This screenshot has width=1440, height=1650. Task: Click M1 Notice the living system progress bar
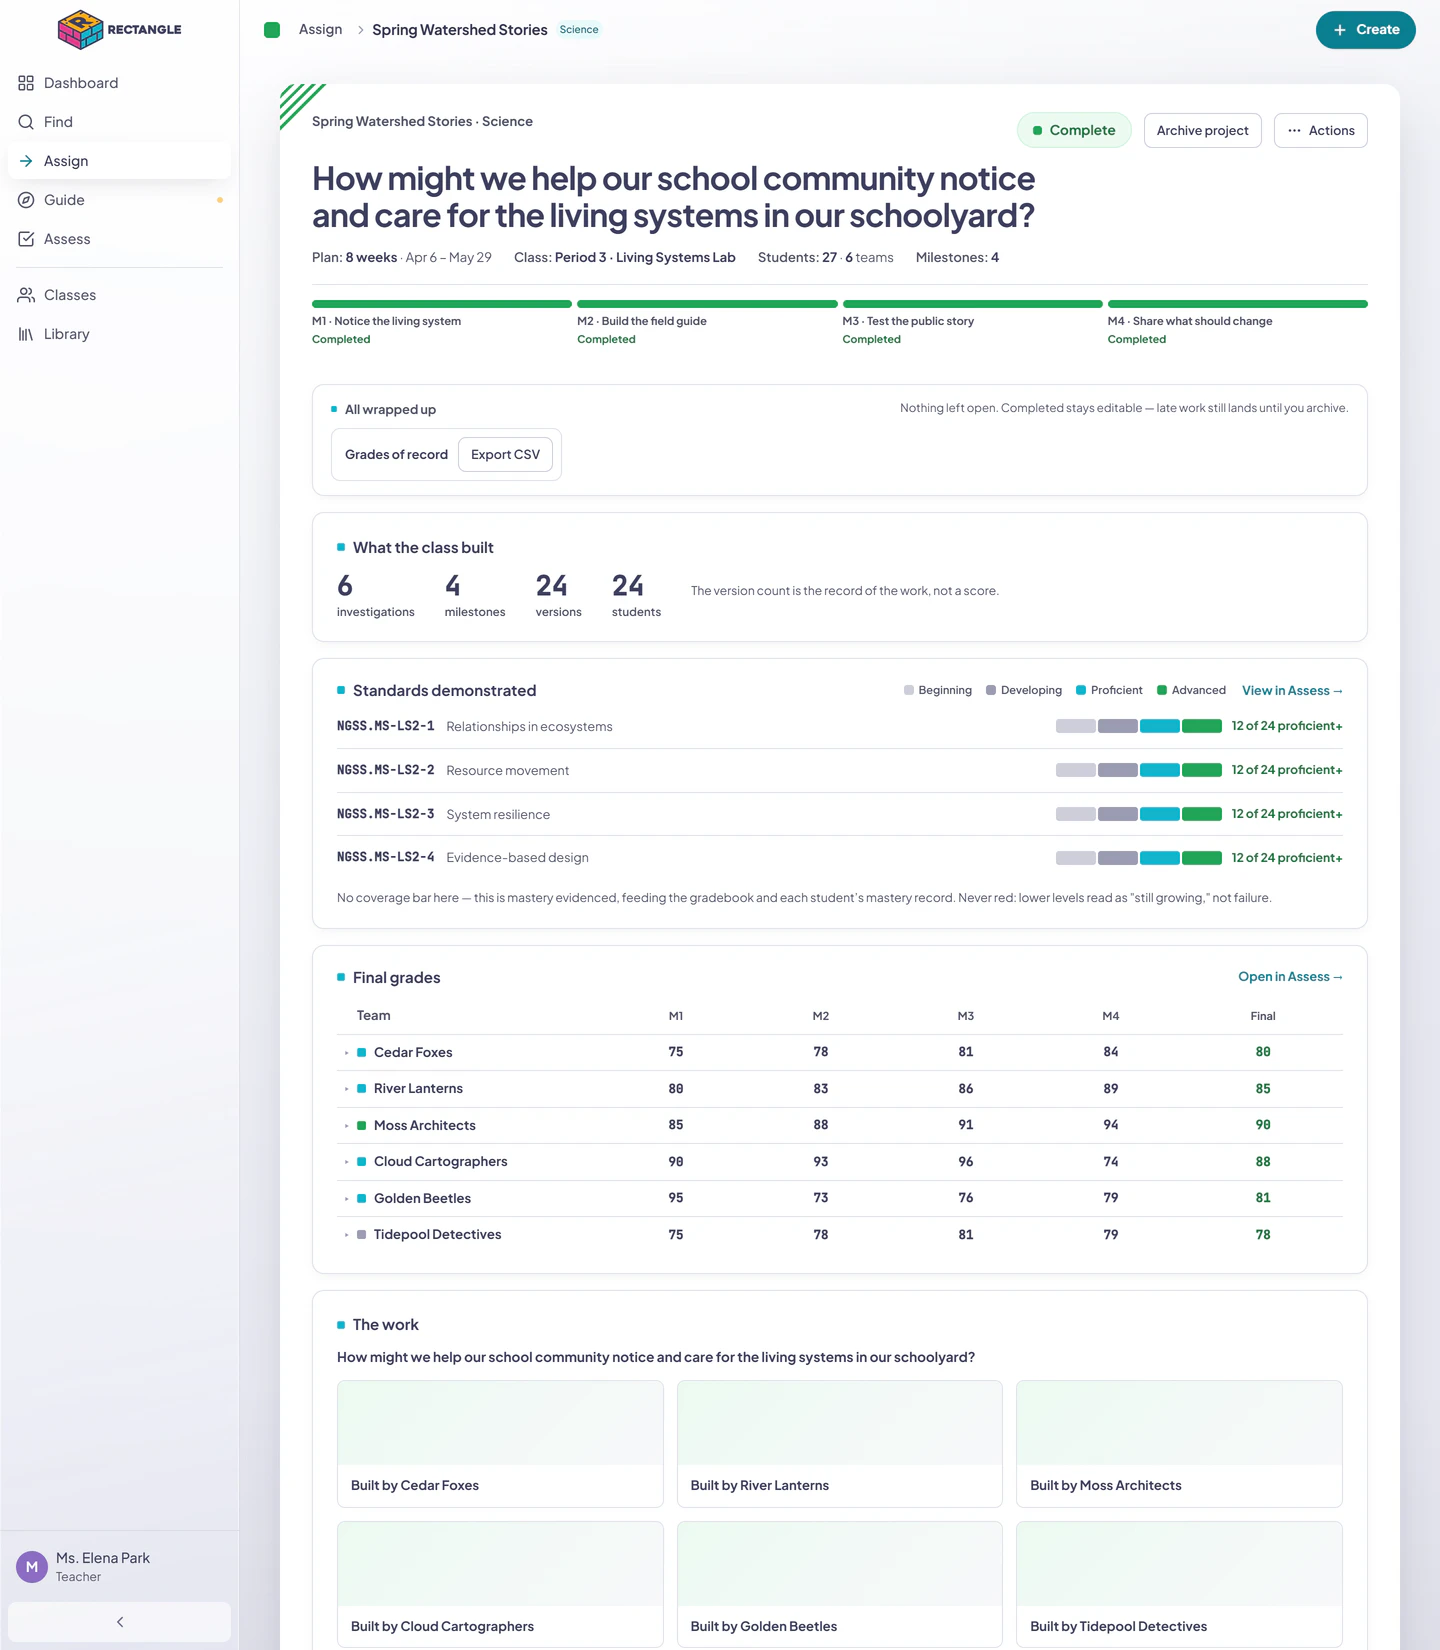click(x=442, y=304)
